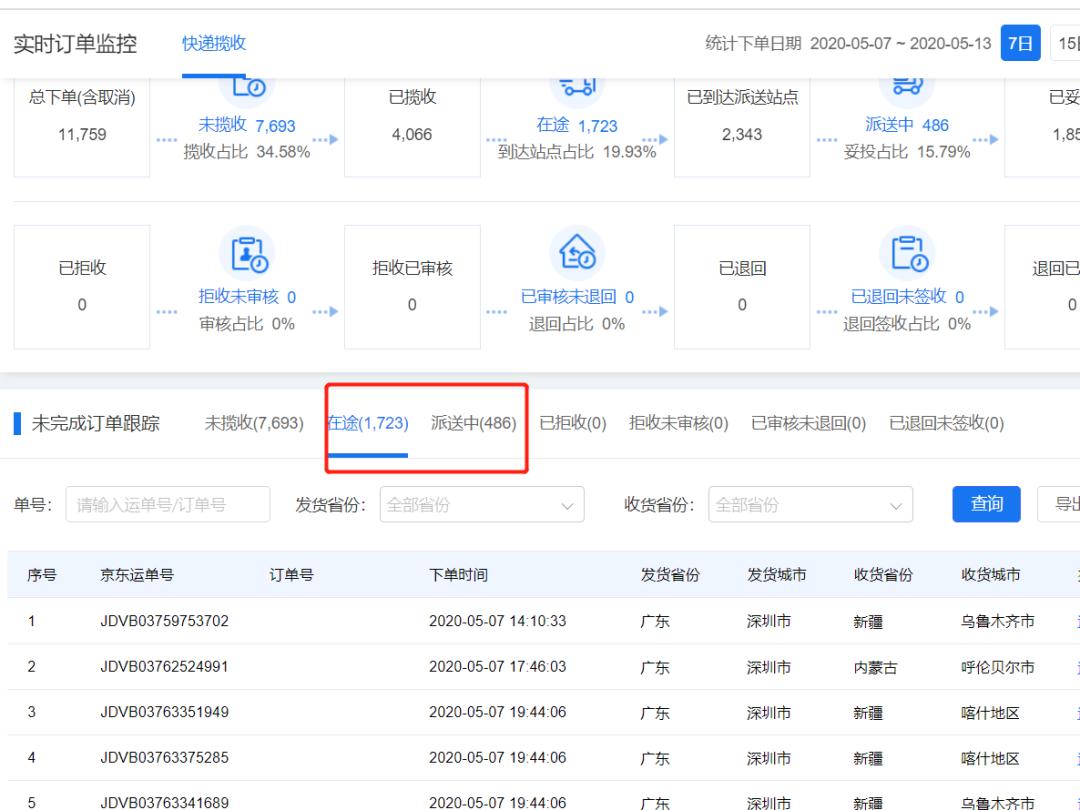Select the 派送中 delivery icon
This screenshot has height=810, width=1080.
coord(908,87)
